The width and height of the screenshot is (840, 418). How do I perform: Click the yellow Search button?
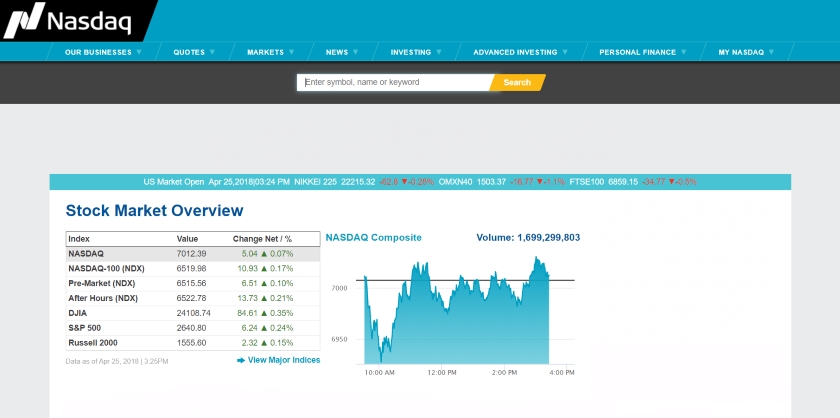[x=517, y=83]
